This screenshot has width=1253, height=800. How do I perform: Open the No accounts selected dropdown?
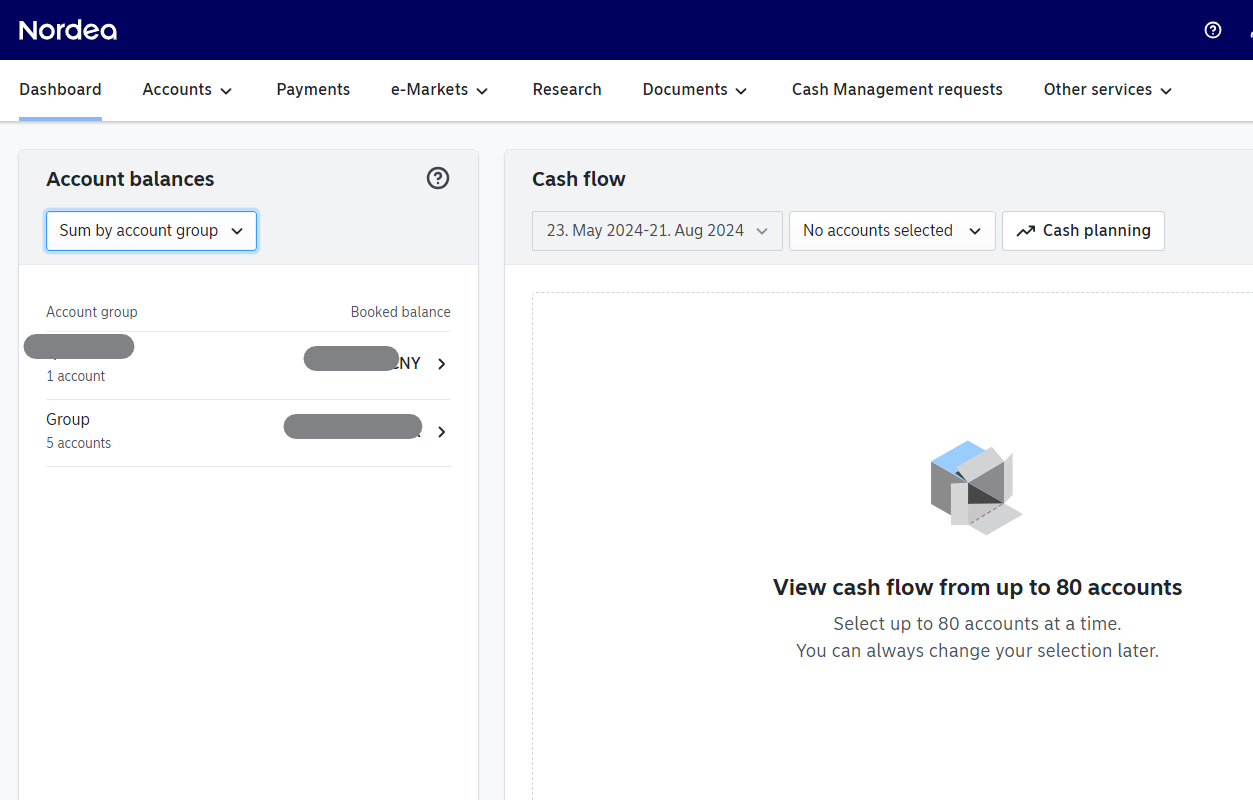coord(891,230)
